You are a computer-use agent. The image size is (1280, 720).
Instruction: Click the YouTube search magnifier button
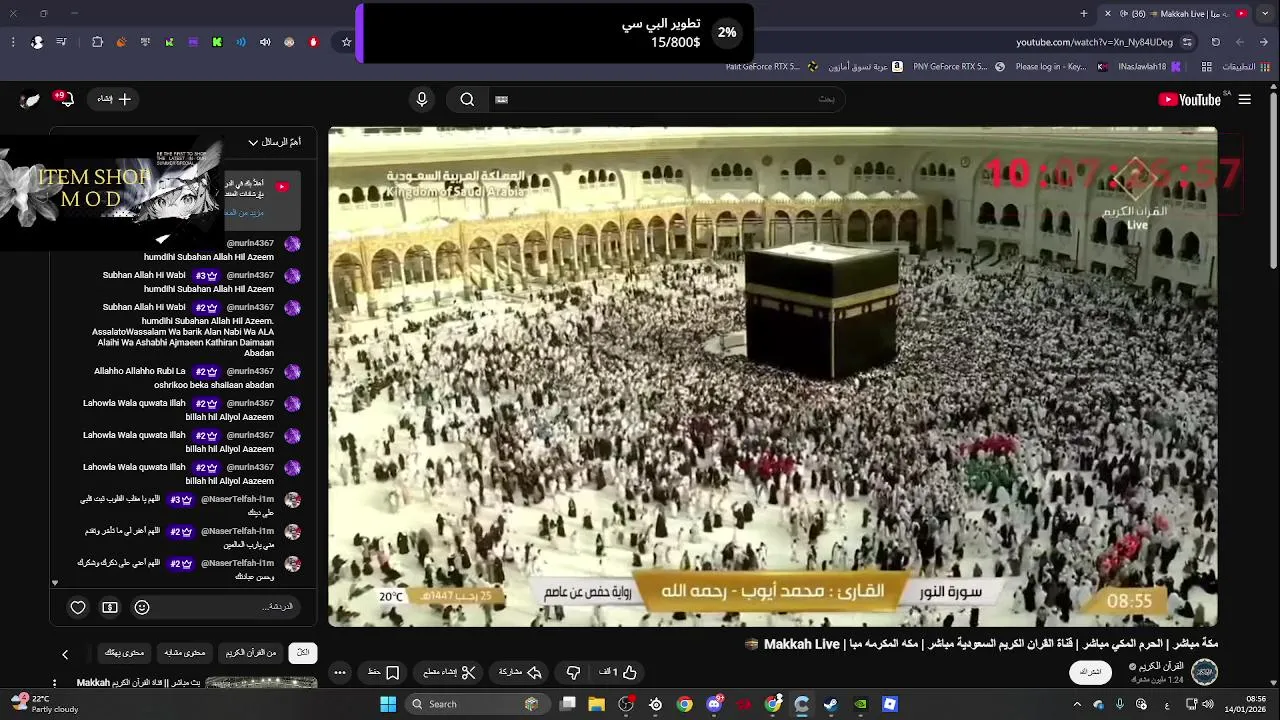pyautogui.click(x=467, y=99)
